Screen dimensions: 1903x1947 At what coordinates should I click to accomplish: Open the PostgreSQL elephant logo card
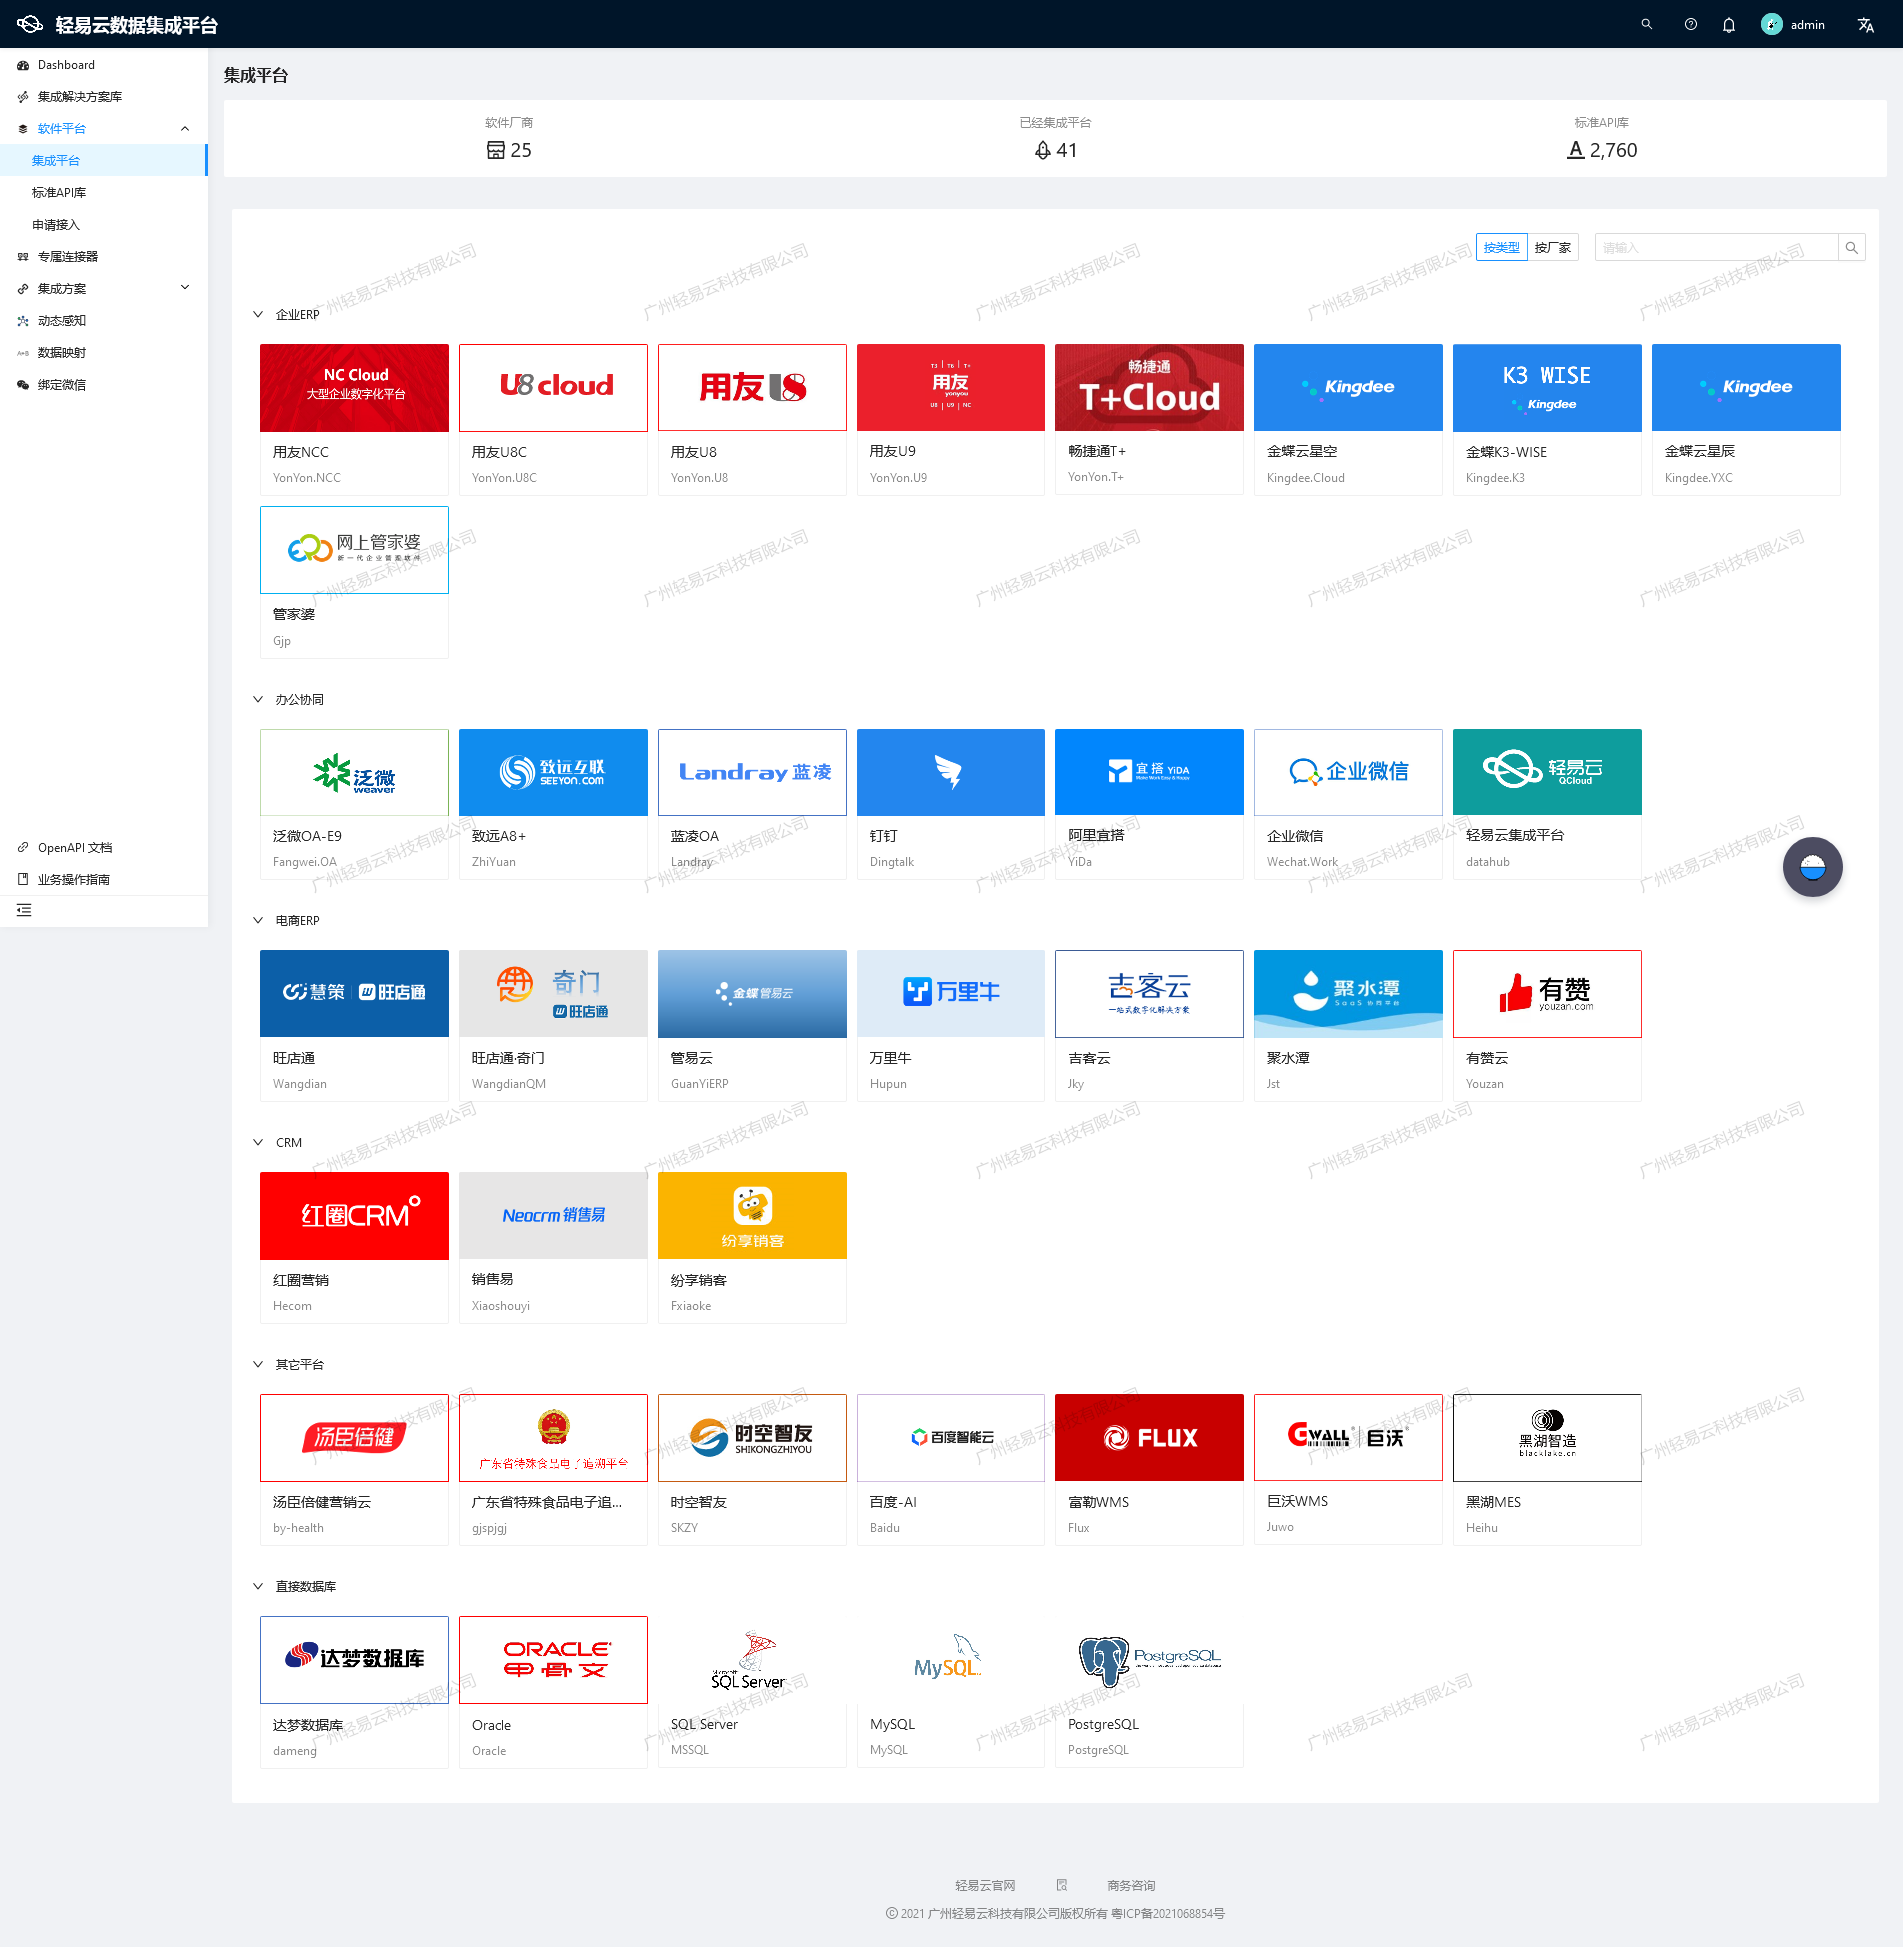(x=1149, y=1659)
